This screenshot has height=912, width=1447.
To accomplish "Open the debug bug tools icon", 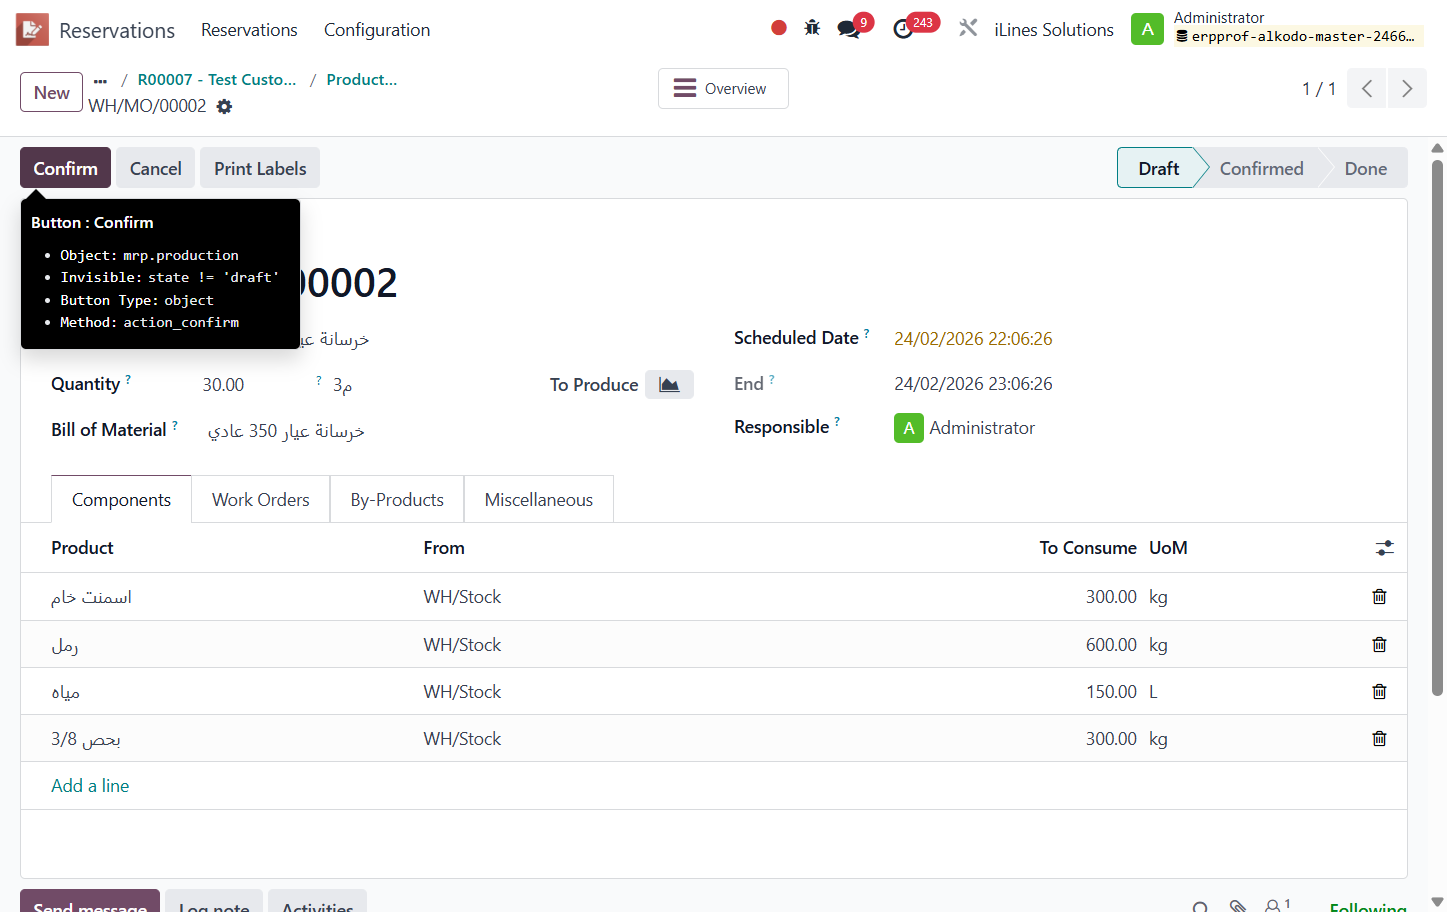I will 812,28.
